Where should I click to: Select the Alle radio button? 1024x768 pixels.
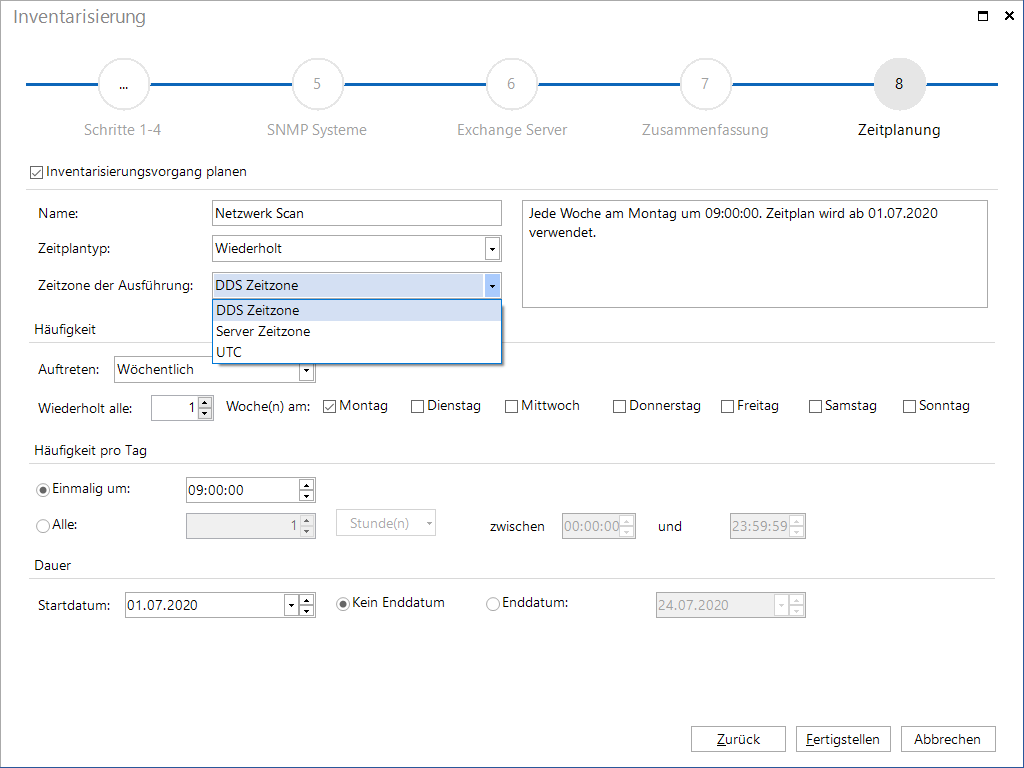tap(43, 526)
